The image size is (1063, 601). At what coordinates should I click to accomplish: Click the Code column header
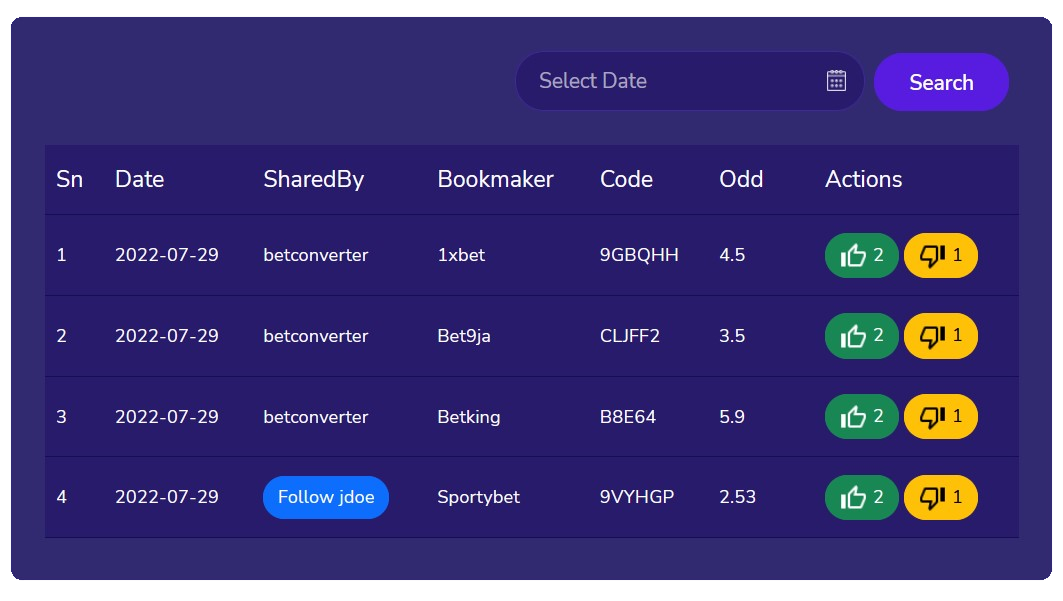pos(626,179)
